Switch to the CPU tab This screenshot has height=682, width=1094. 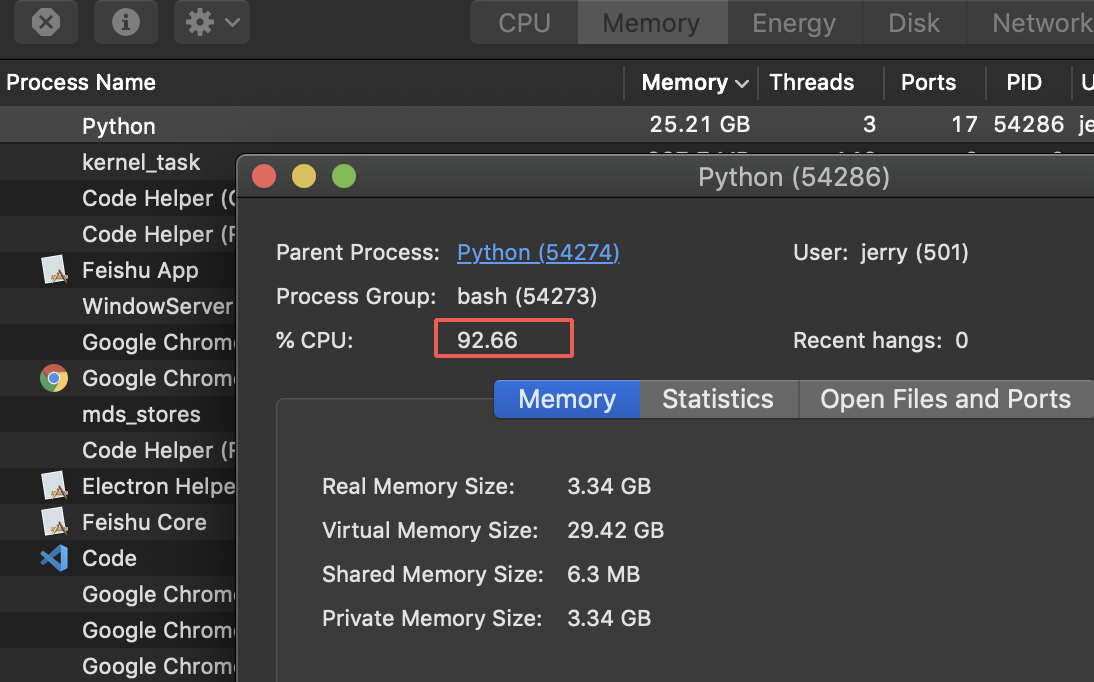pos(523,22)
